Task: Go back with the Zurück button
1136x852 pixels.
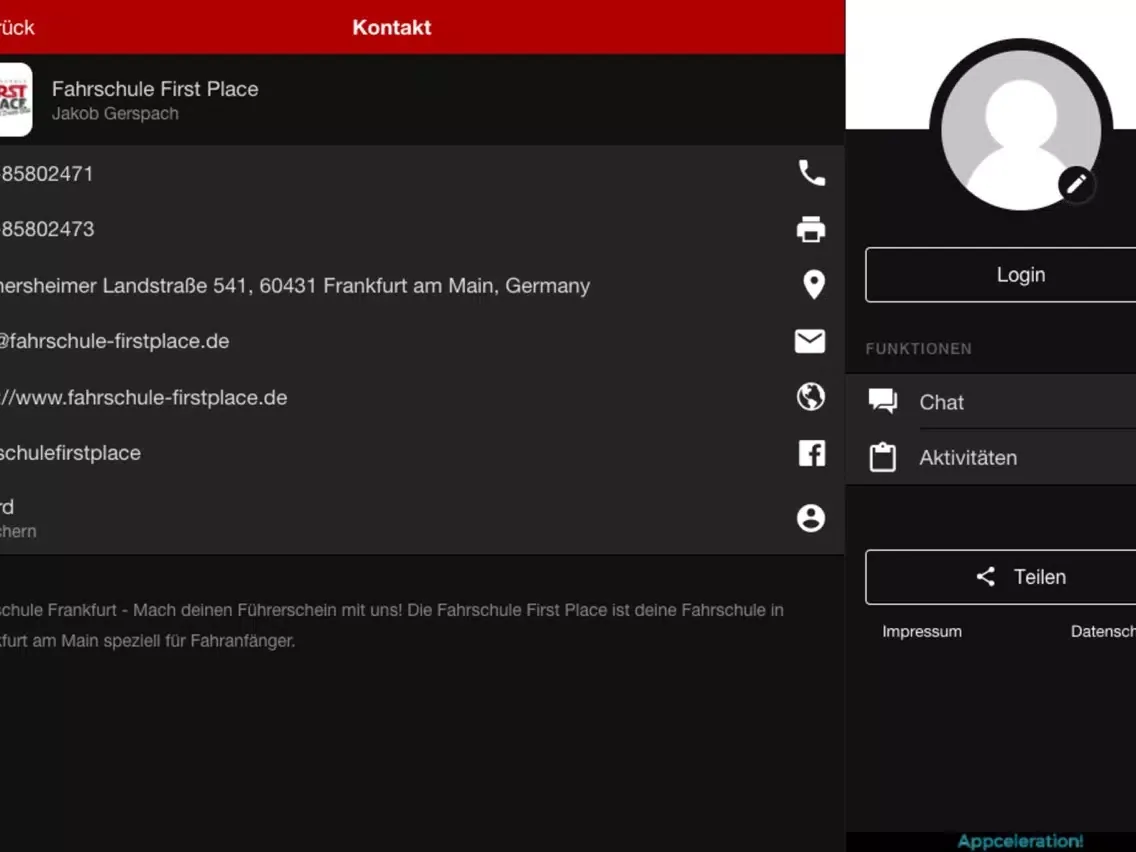Action: tap(17, 28)
